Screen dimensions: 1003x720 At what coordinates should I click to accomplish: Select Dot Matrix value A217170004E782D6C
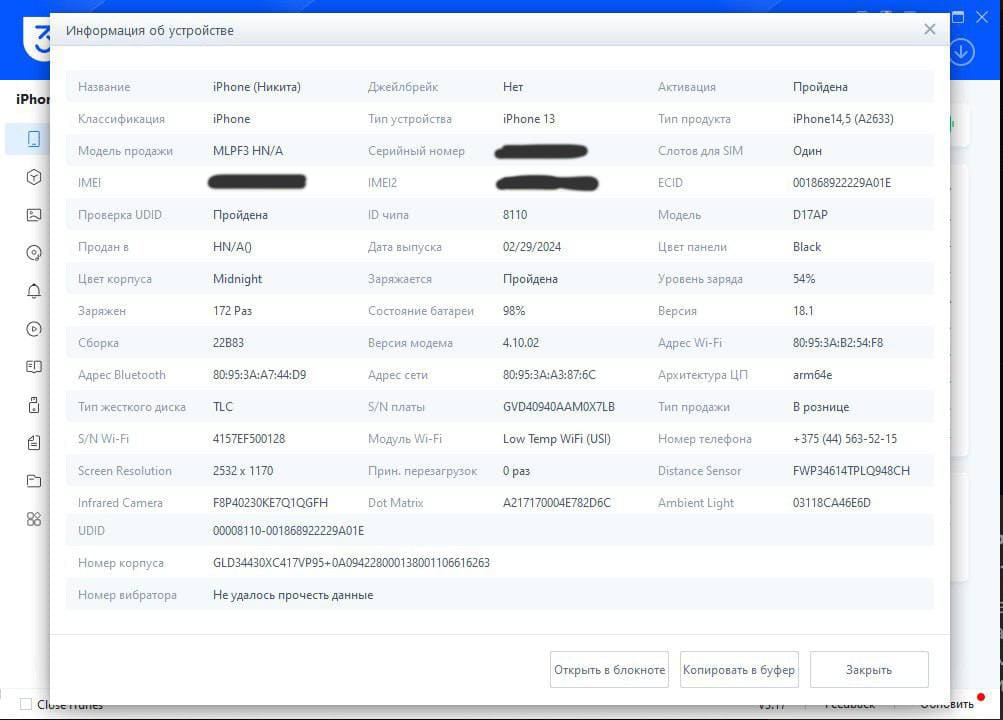pos(557,503)
